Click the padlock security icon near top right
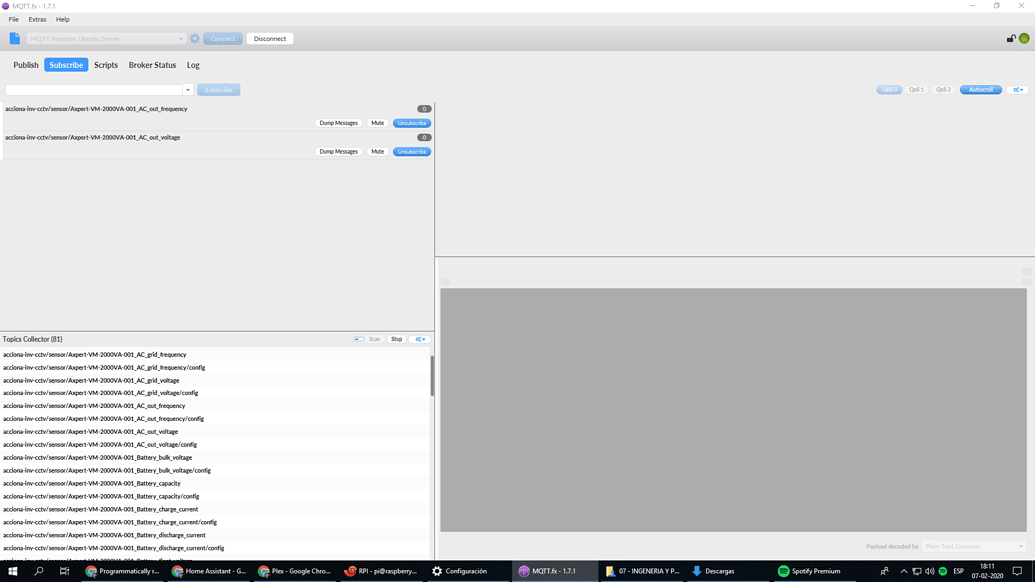Image resolution: width=1035 pixels, height=582 pixels. [1009, 38]
